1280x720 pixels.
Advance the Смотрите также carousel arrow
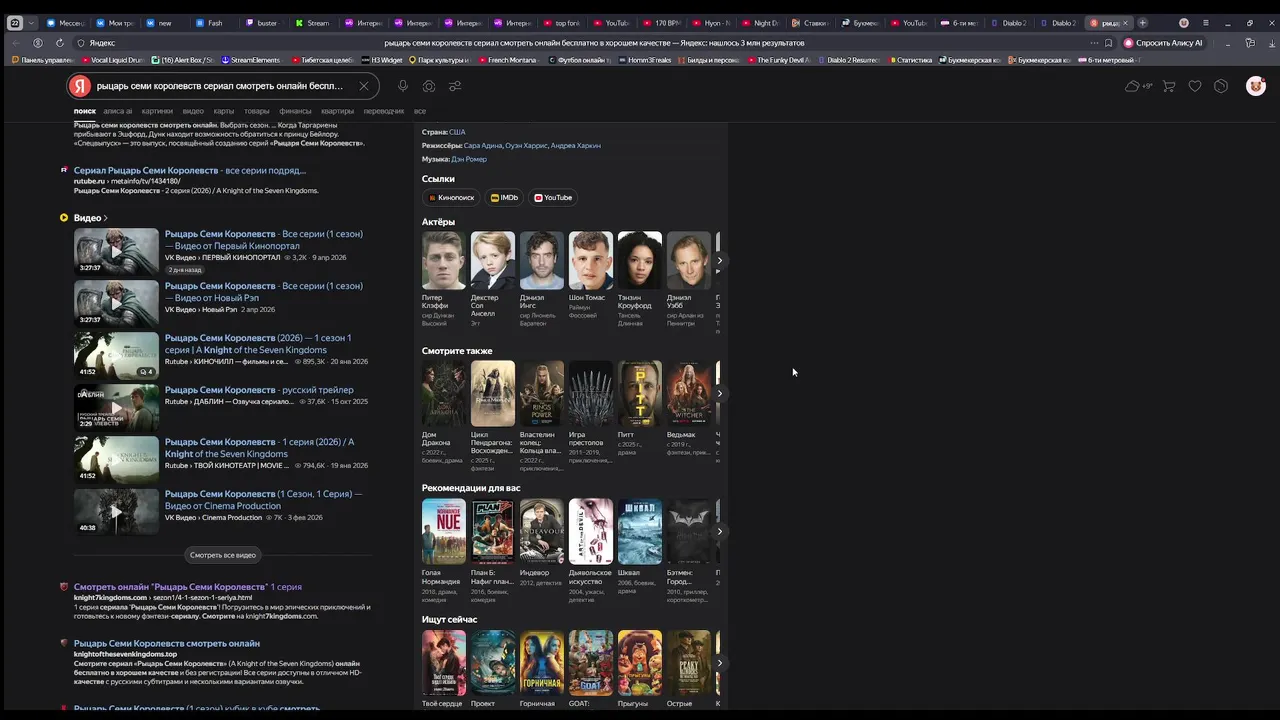[720, 394]
